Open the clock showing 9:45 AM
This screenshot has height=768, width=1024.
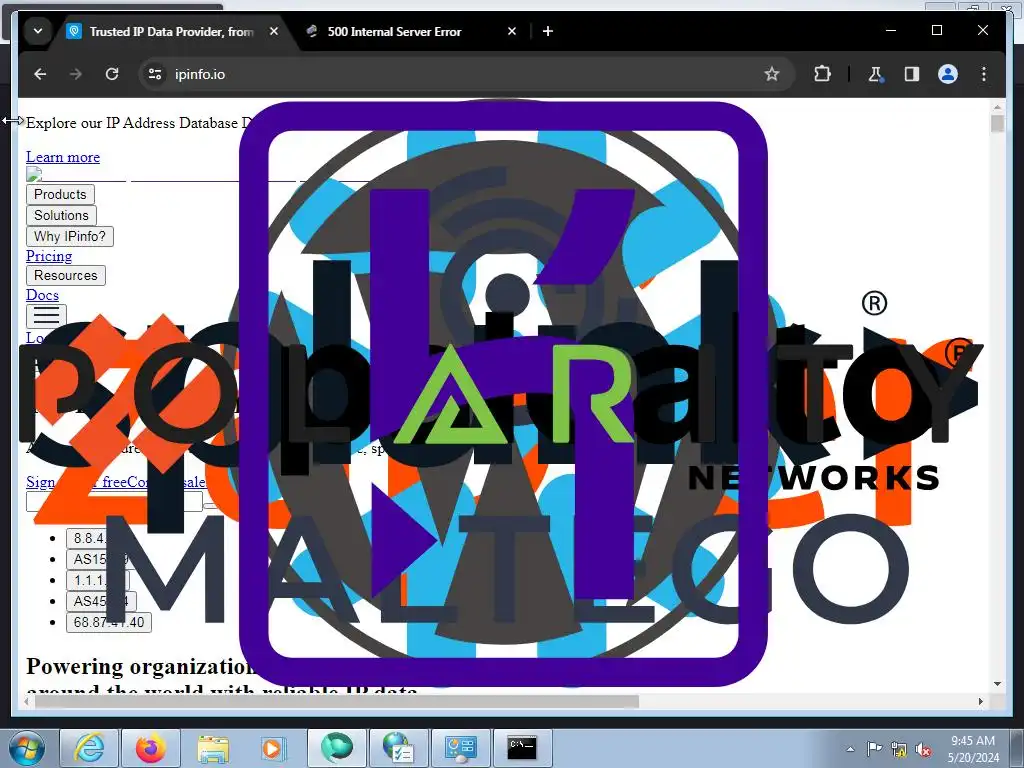[973, 749]
